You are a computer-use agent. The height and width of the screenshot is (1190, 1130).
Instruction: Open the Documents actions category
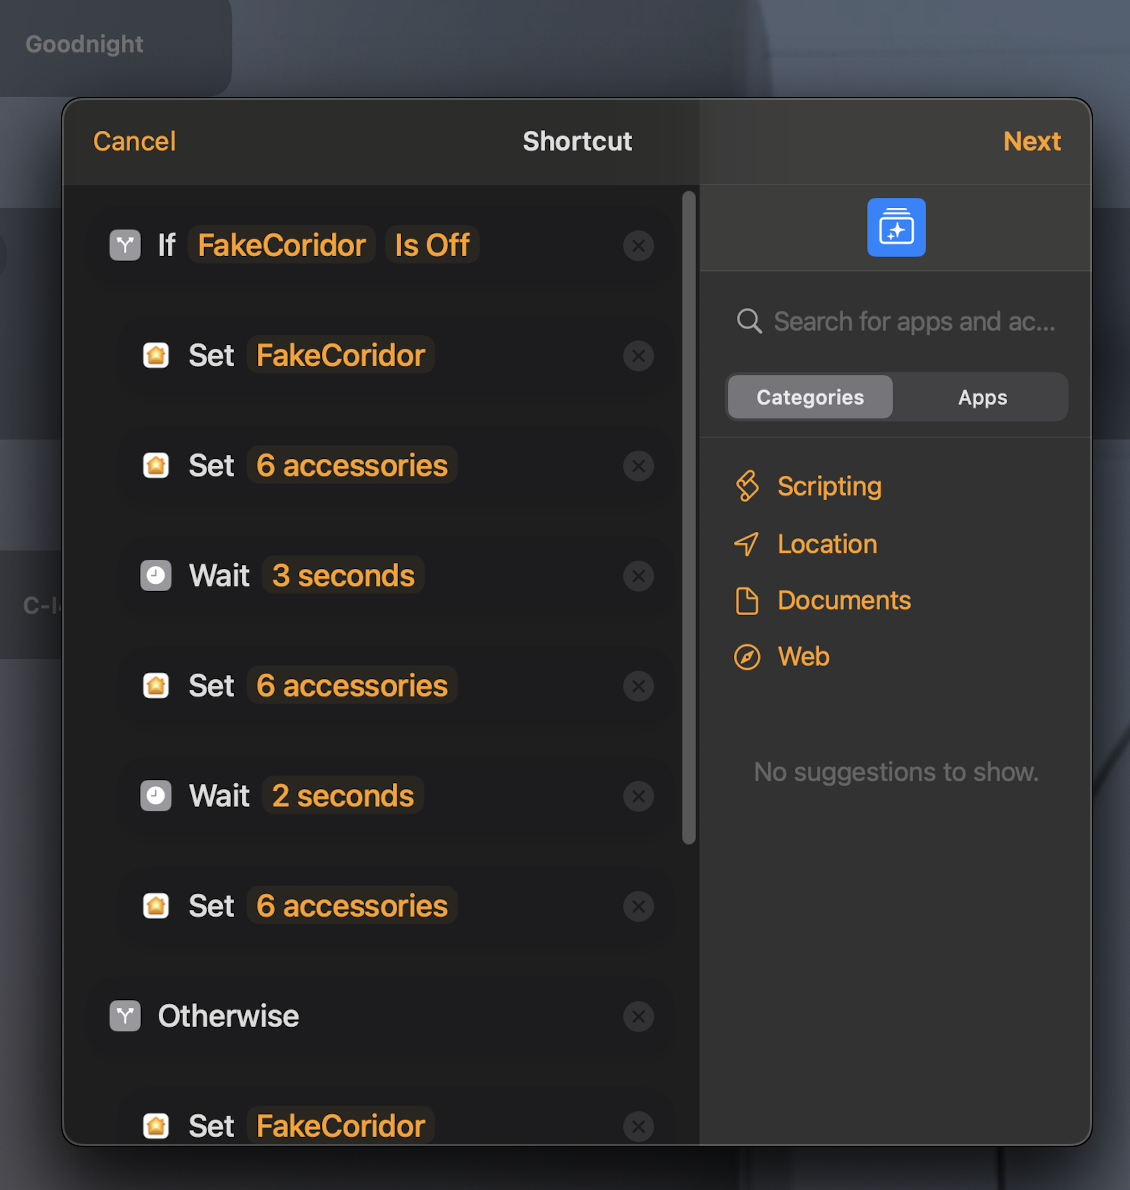coord(843,600)
